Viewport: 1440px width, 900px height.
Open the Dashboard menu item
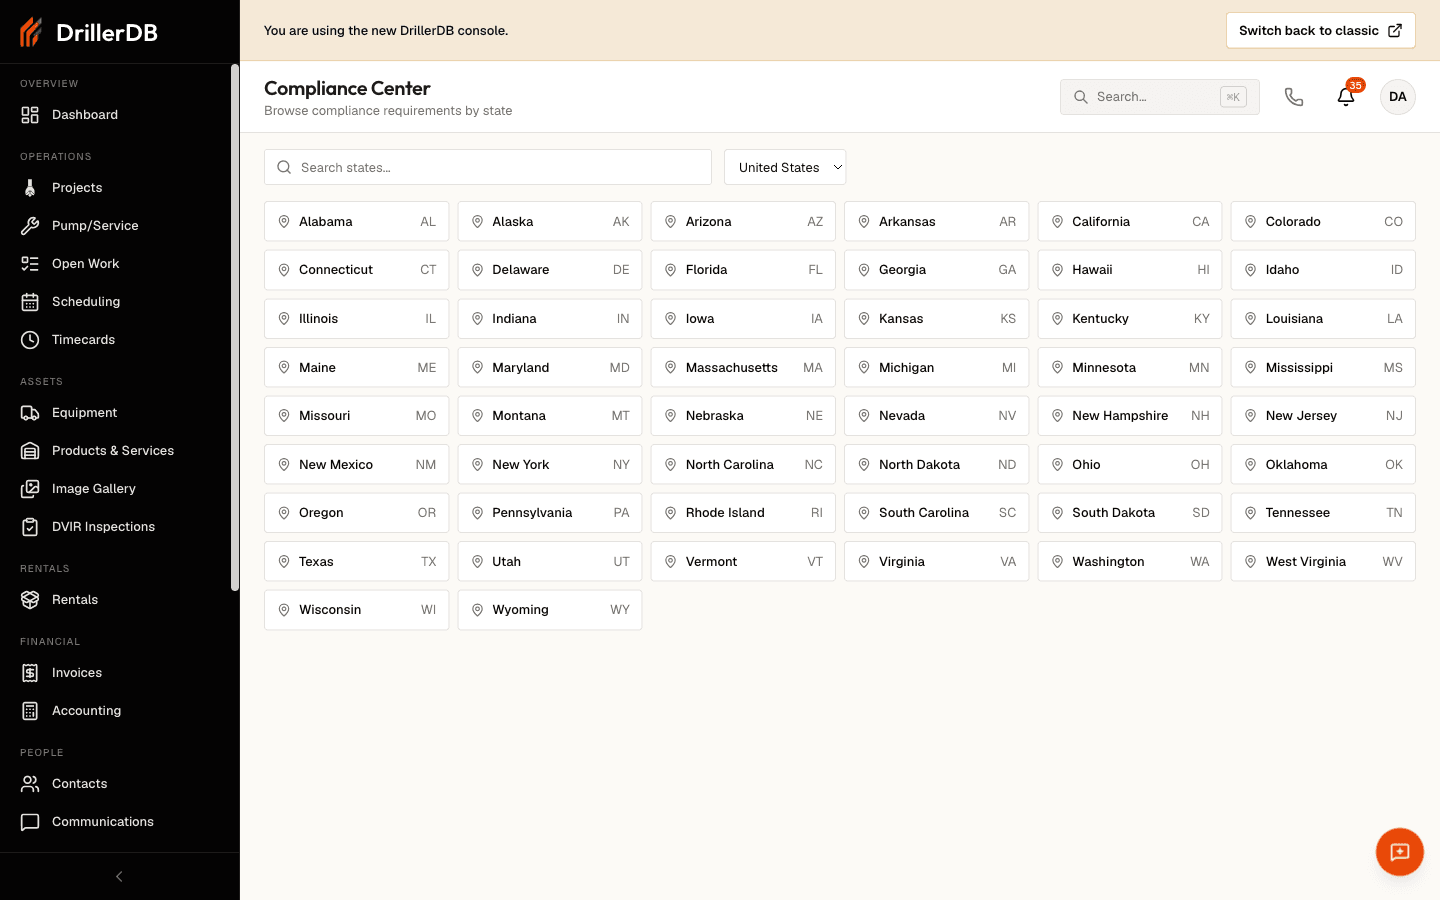click(x=120, y=115)
